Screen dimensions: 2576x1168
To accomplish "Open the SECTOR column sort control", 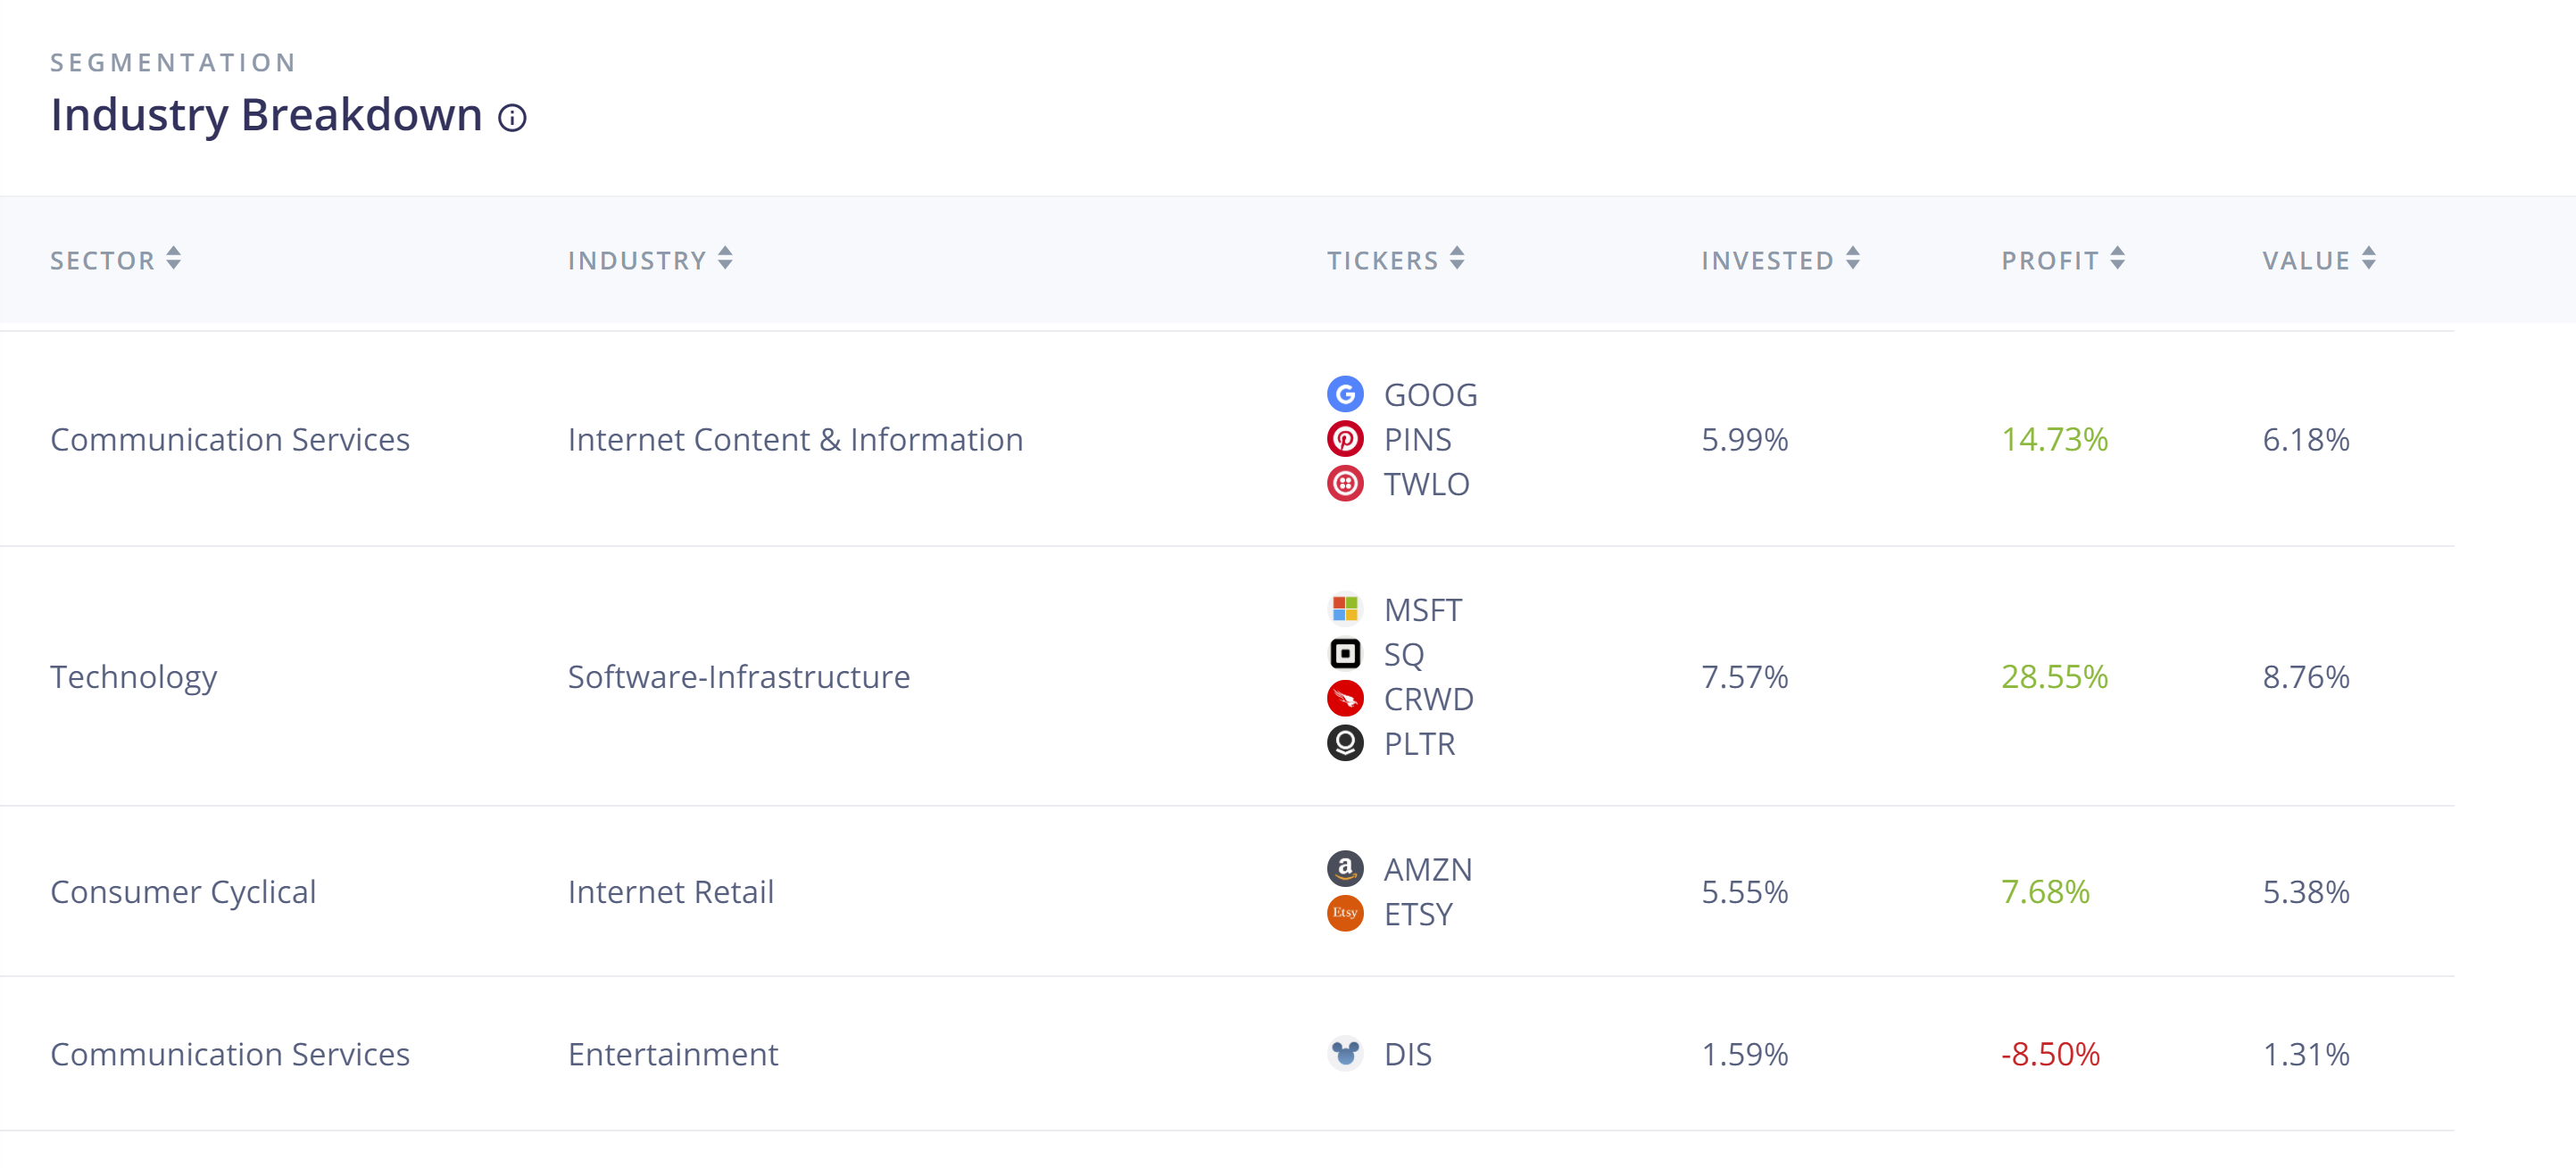I will 174,259.
